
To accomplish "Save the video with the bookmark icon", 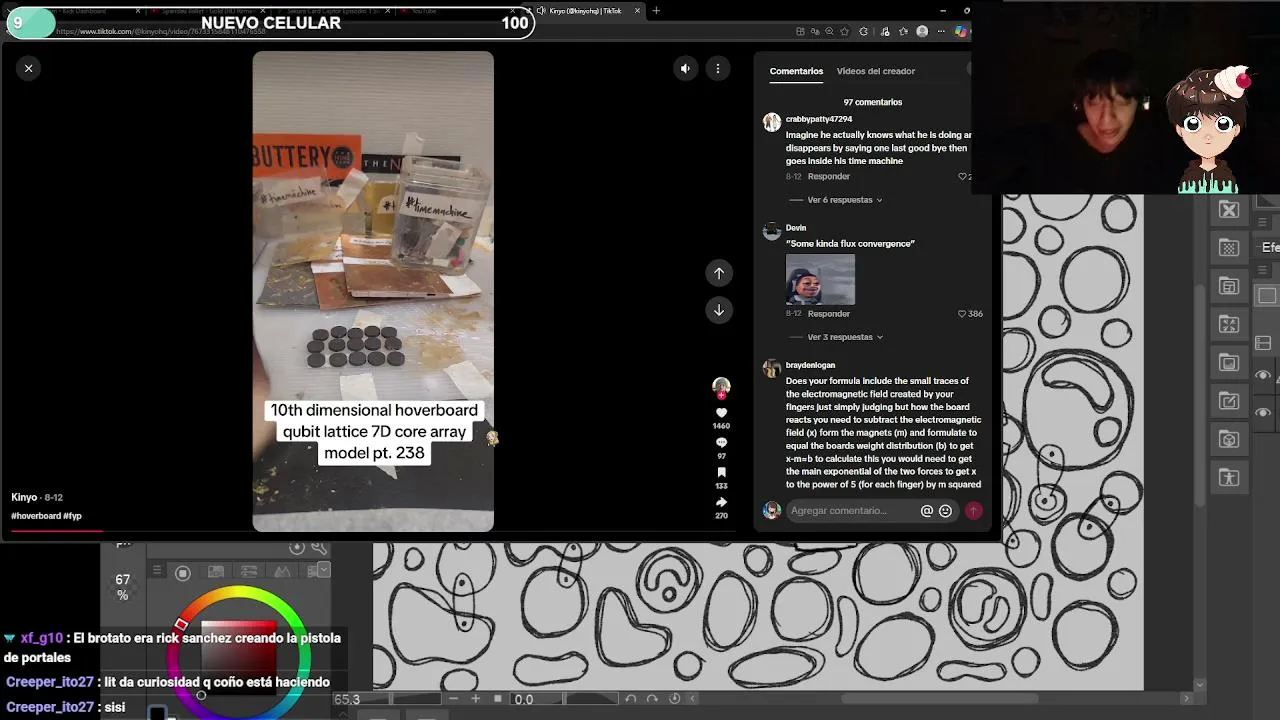I will point(721,473).
